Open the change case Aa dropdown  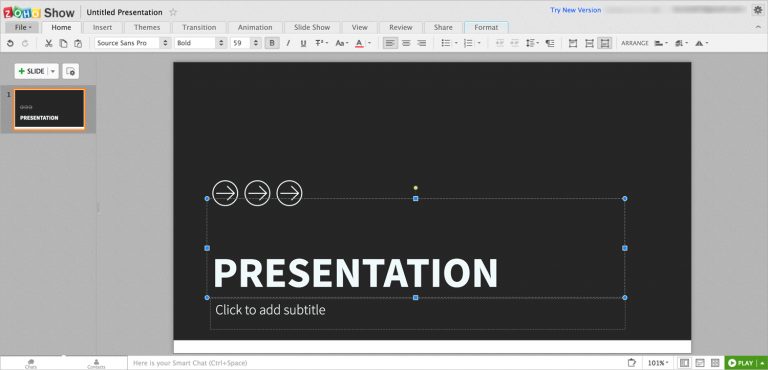click(x=341, y=43)
